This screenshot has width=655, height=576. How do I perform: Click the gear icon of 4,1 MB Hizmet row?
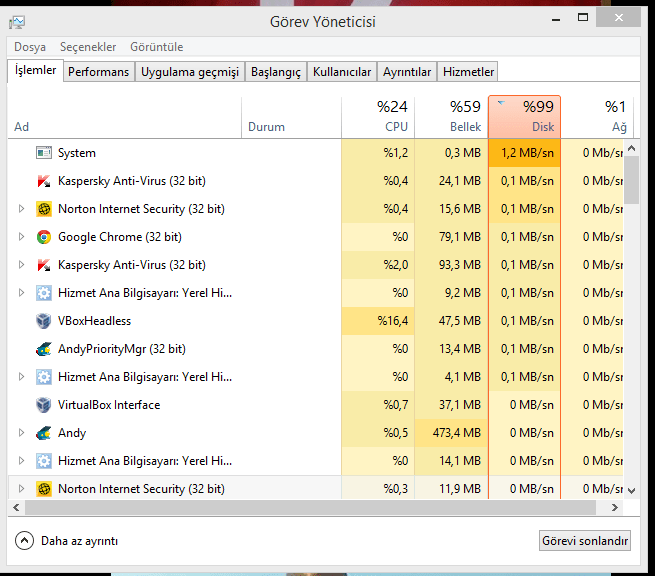coord(43,377)
